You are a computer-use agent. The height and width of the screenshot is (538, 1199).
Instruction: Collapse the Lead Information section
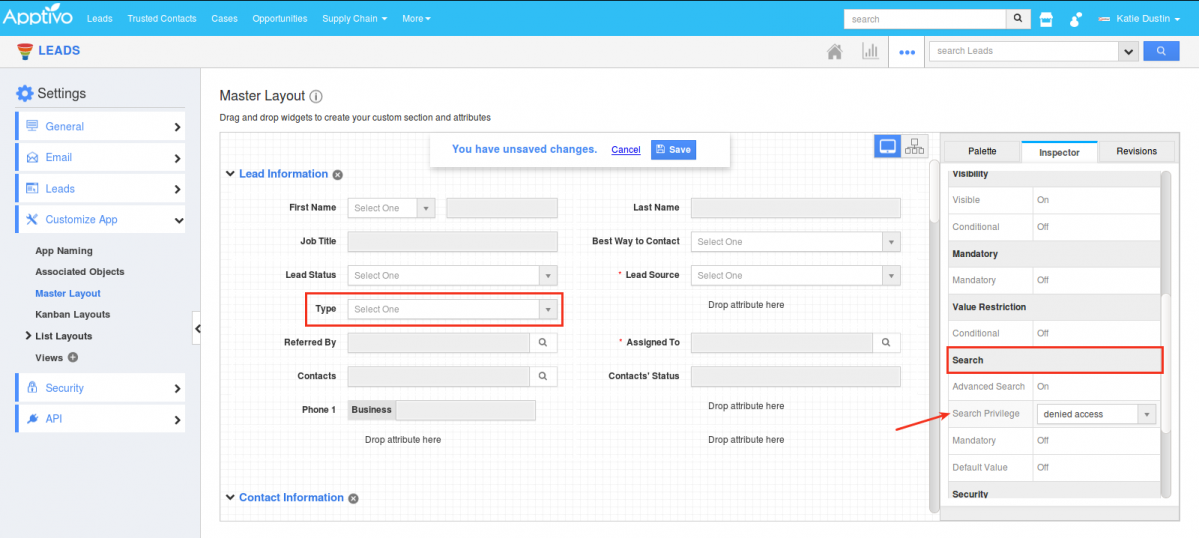pos(230,174)
